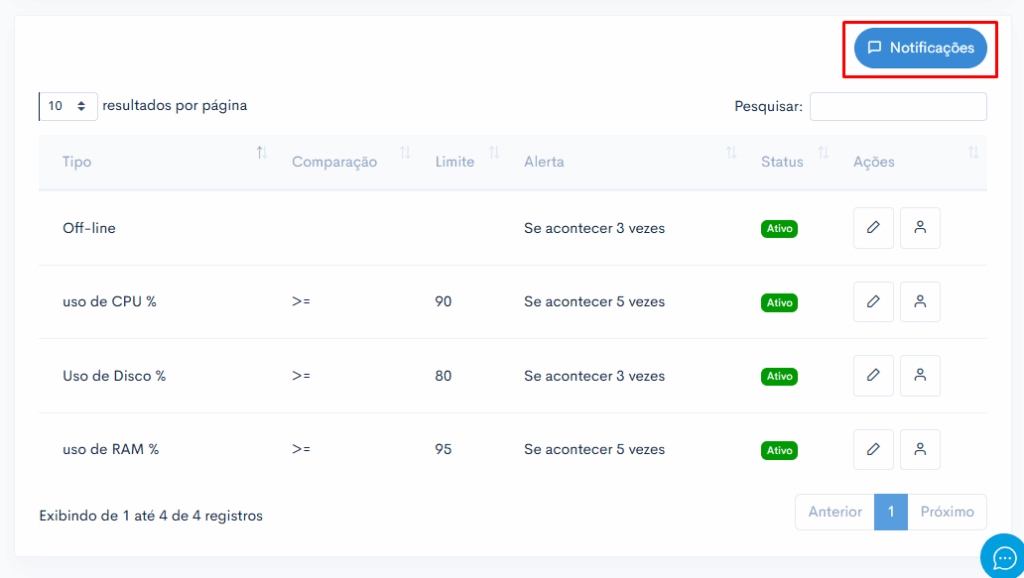Click the Notificações button
The height and width of the screenshot is (578, 1024).
point(920,48)
